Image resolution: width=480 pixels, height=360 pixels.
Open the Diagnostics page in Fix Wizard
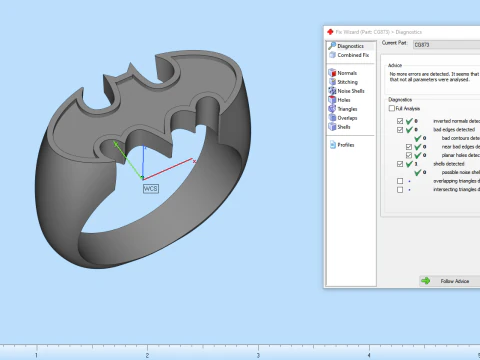coord(350,46)
